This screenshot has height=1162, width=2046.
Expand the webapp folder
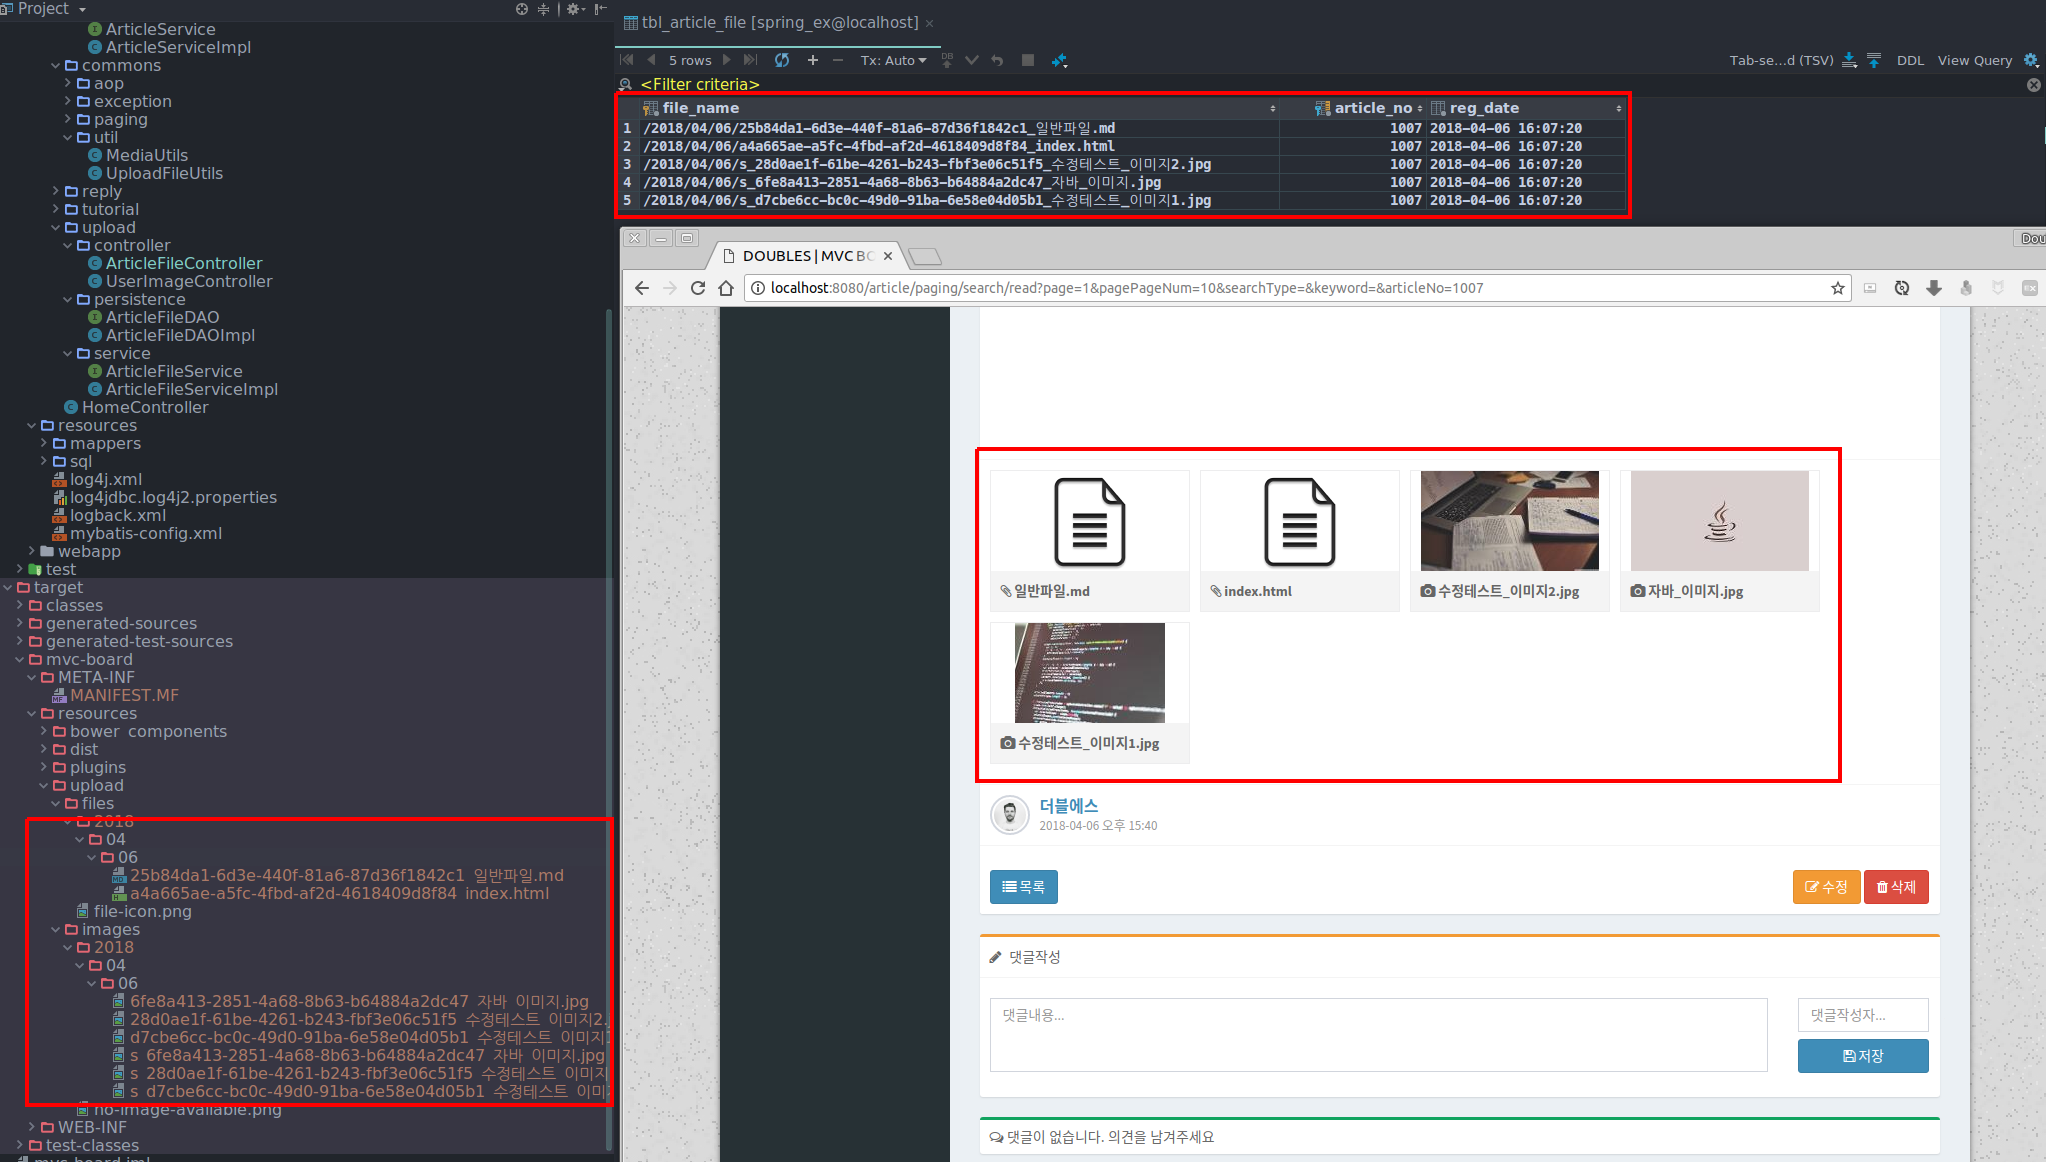pos(32,552)
